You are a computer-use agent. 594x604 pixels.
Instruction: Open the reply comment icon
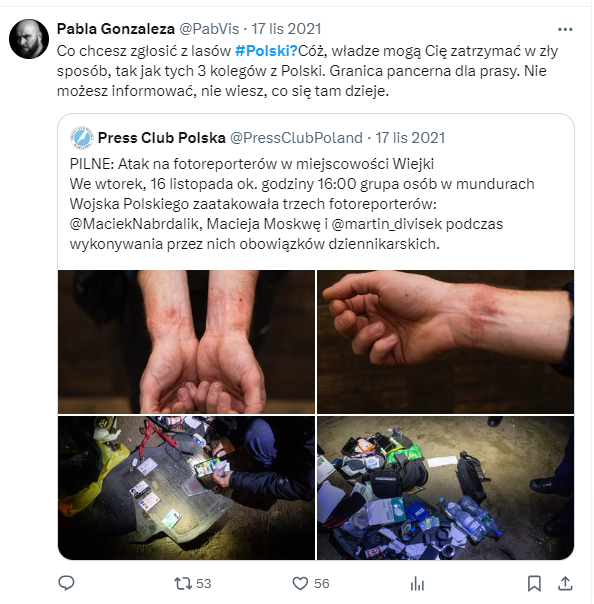click(x=66, y=583)
